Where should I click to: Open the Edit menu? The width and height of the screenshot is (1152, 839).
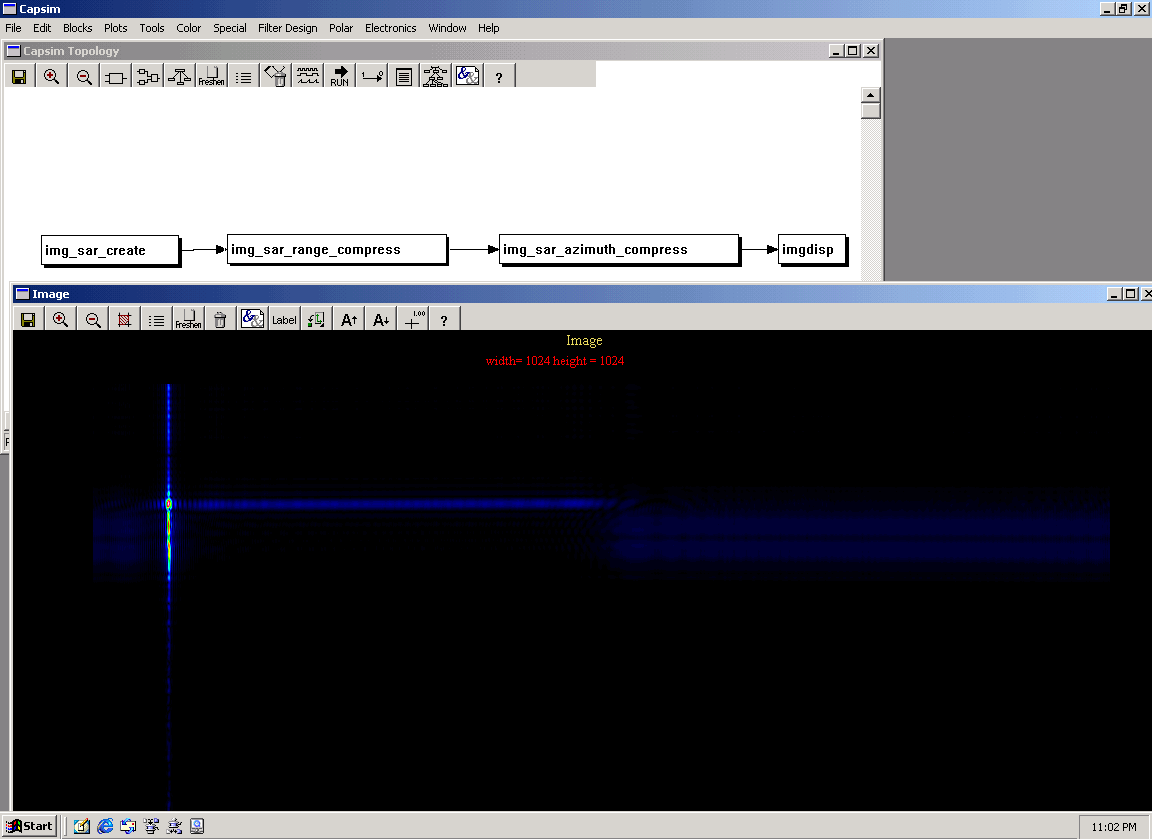tap(42, 28)
